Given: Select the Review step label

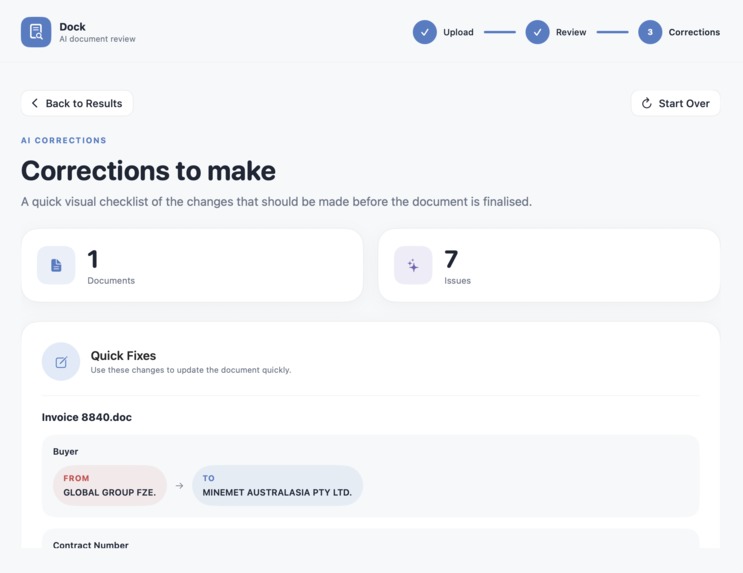Looking at the screenshot, I should [571, 32].
